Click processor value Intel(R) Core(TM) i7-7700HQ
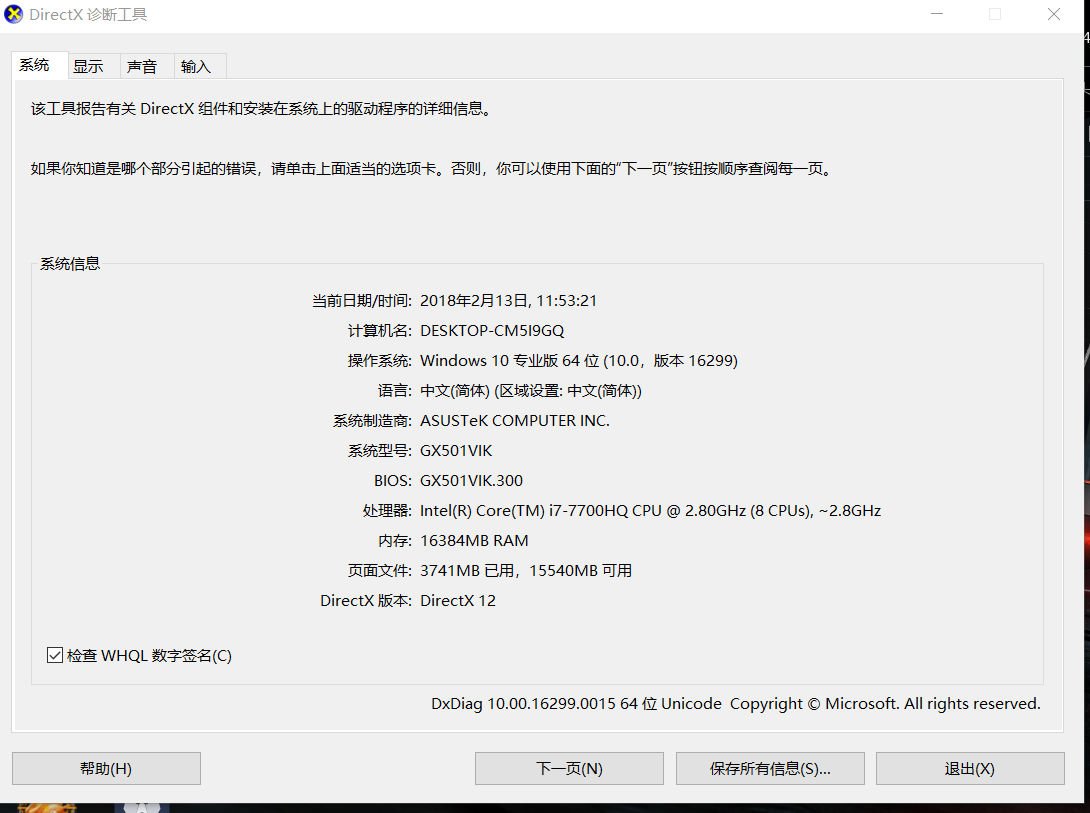1090x813 pixels. click(x=651, y=511)
